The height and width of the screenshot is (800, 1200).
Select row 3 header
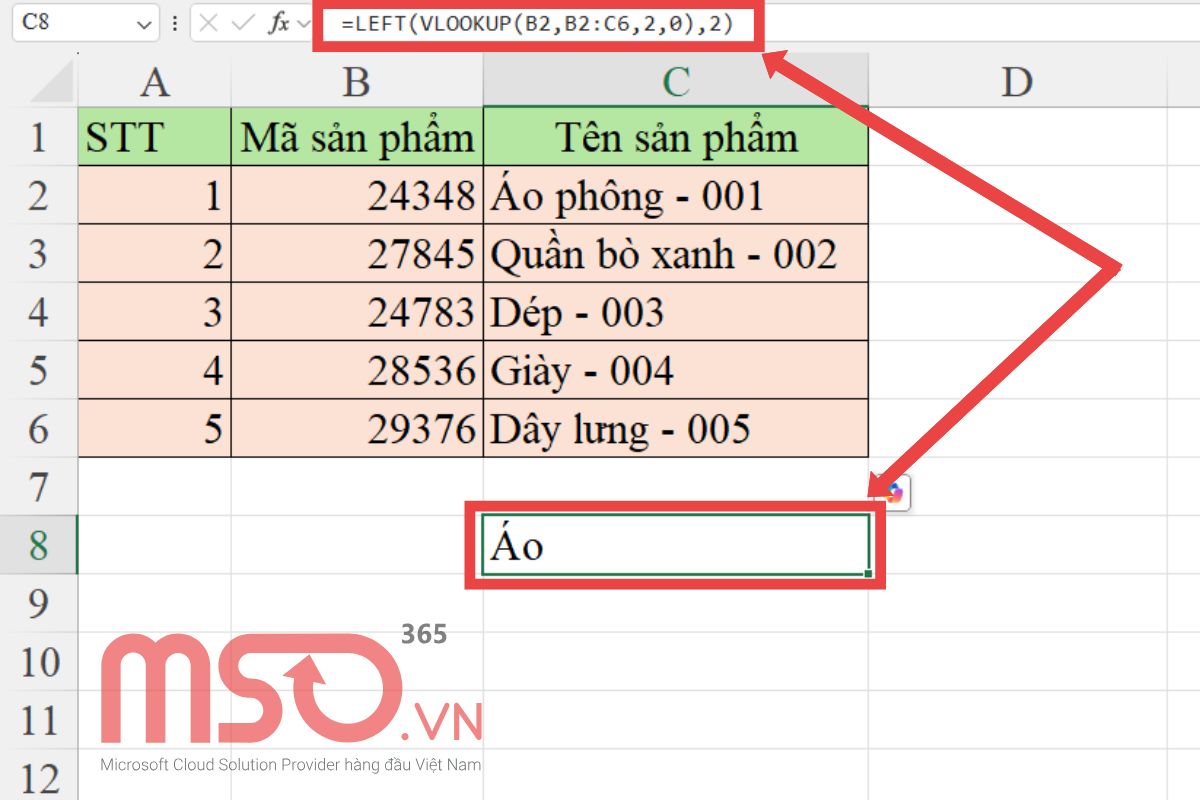[x=39, y=254]
